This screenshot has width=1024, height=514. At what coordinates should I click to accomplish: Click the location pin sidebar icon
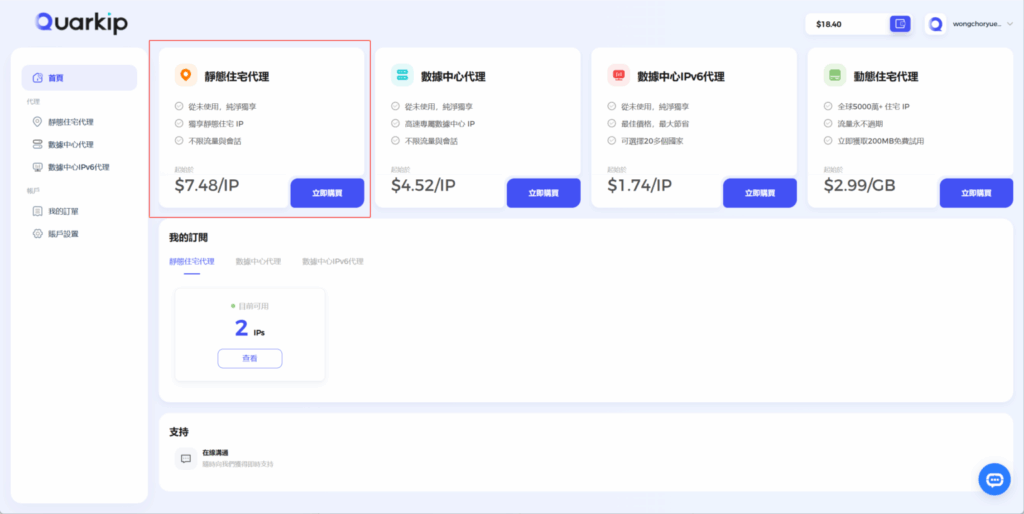pos(37,122)
